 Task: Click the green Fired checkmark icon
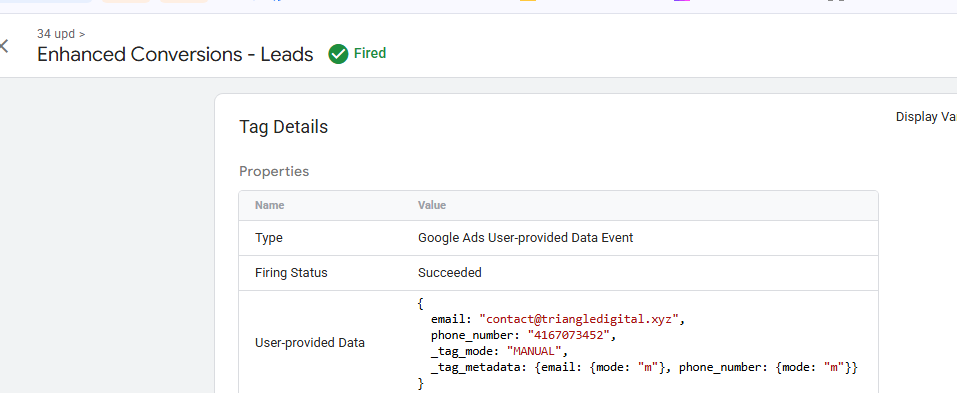coord(338,54)
